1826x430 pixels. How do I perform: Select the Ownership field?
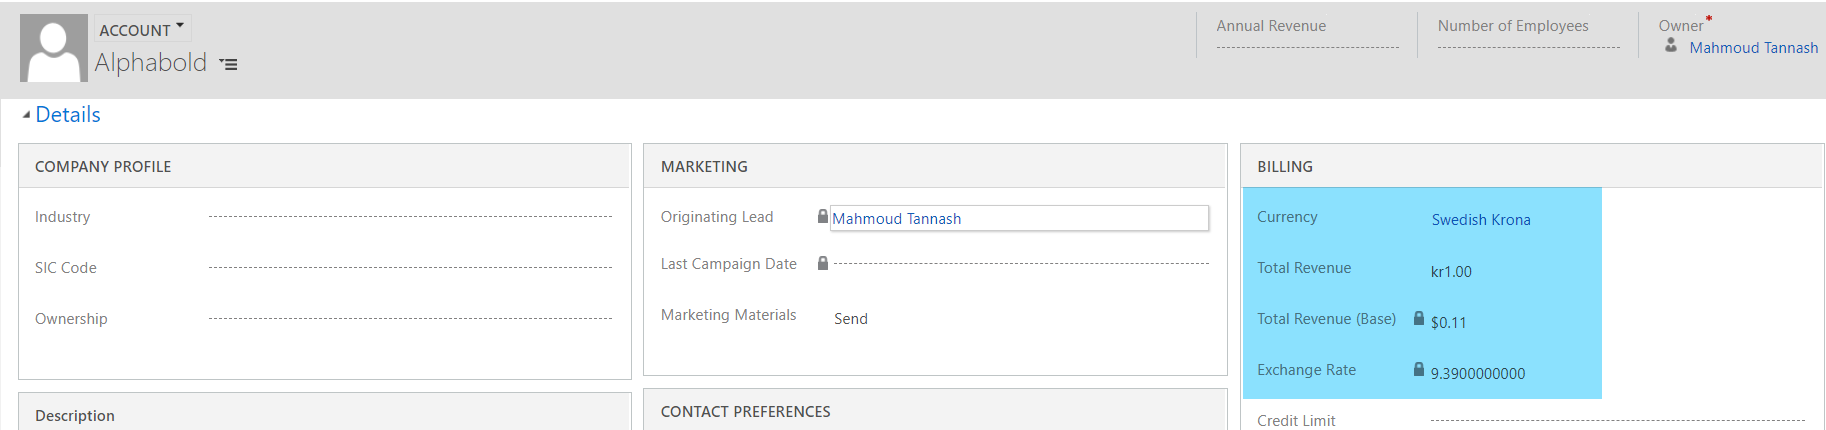(410, 319)
